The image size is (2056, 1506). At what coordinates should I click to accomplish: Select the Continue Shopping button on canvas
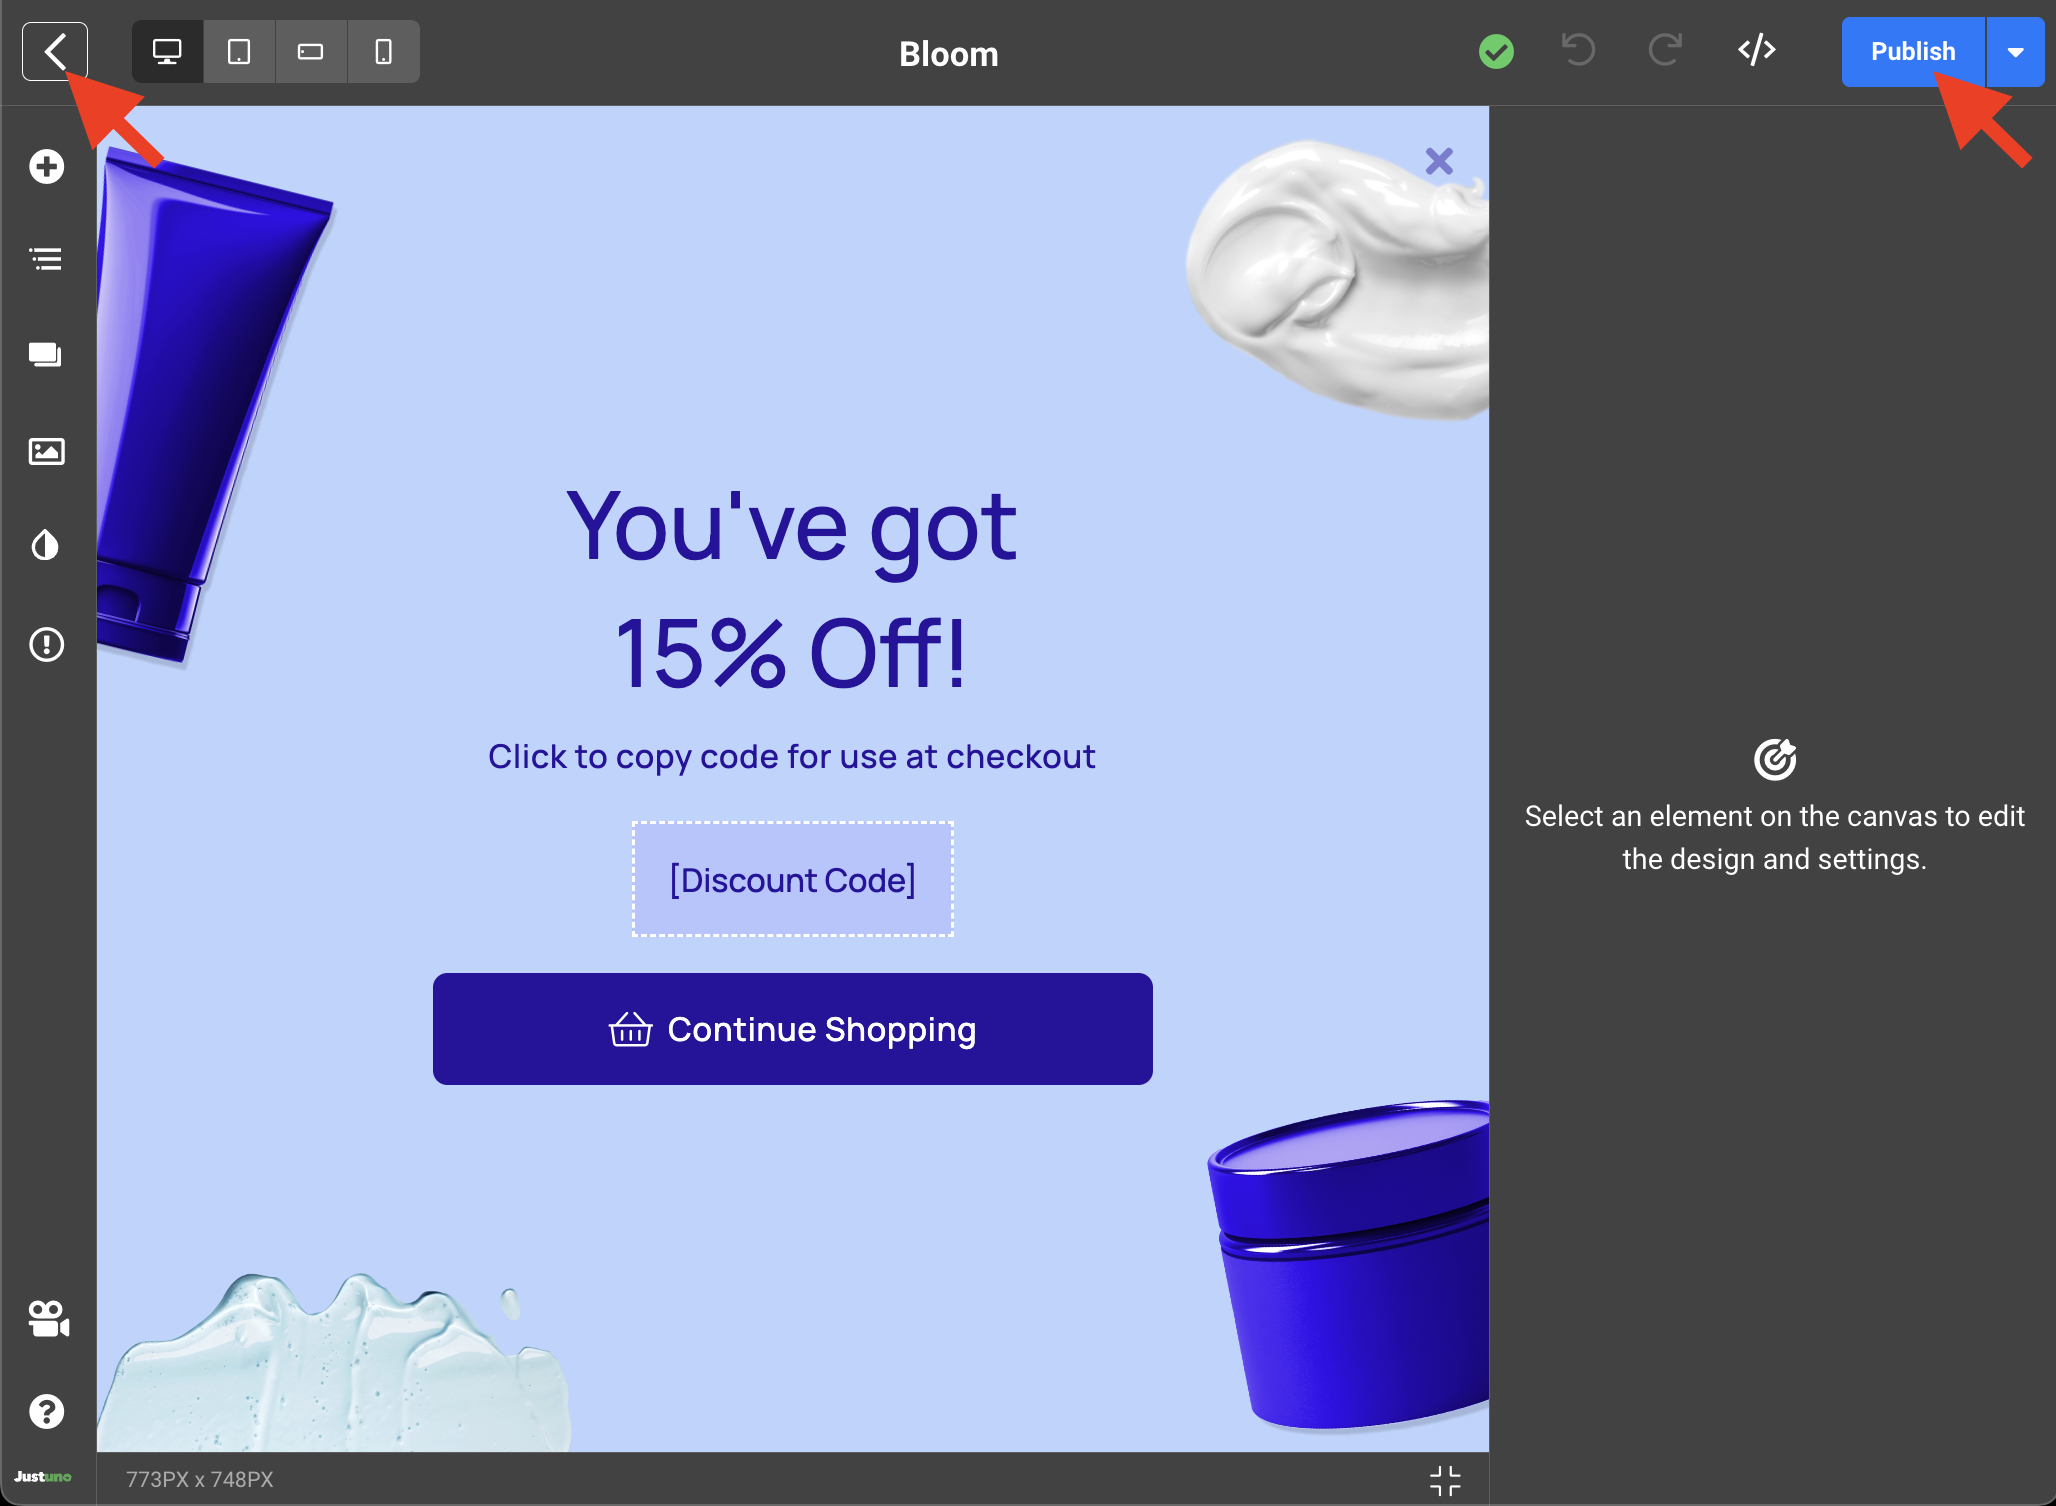click(x=792, y=1029)
